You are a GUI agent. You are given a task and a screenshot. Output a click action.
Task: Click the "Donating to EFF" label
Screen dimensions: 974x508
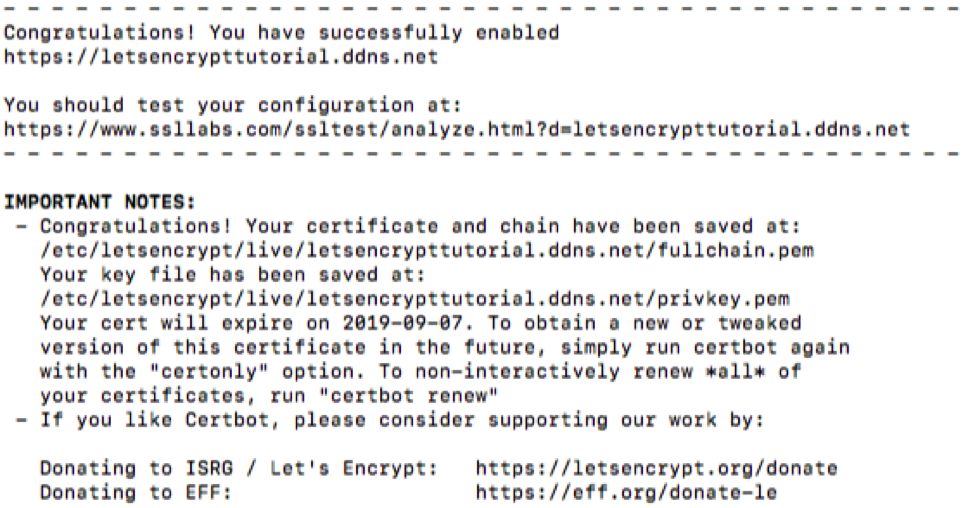pos(136,493)
